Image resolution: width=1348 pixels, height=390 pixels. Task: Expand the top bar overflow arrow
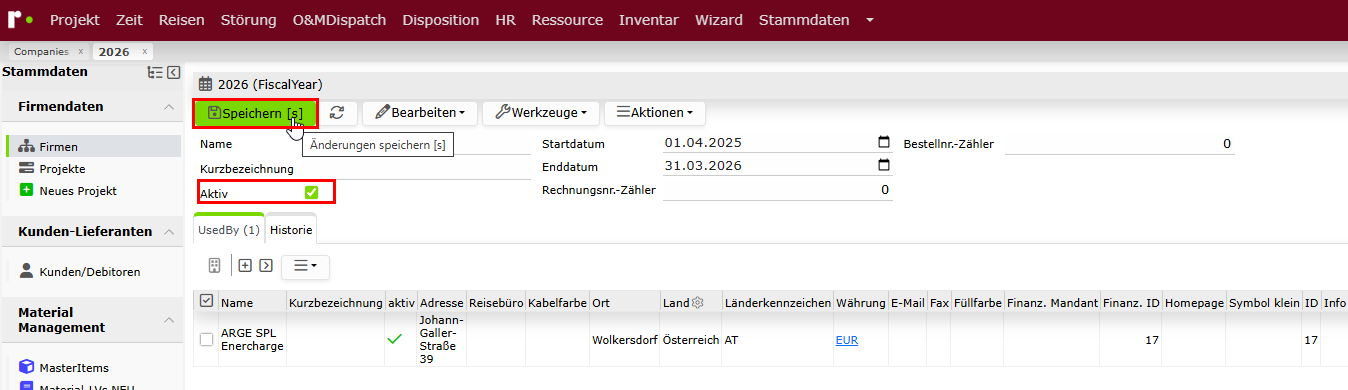click(870, 20)
